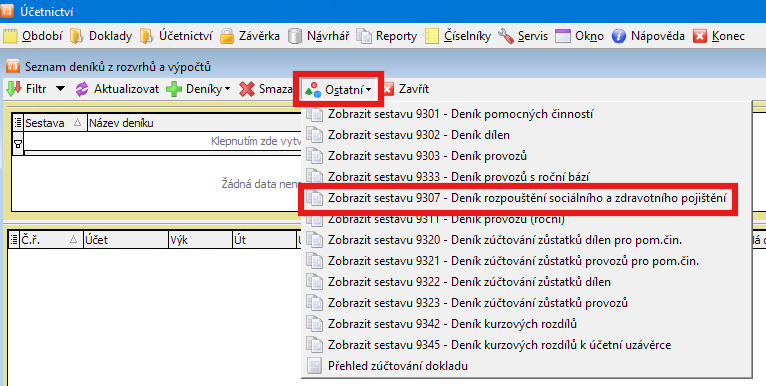This screenshot has width=766, height=386.
Task: Sort by the Út column header
Action: [x=264, y=239]
